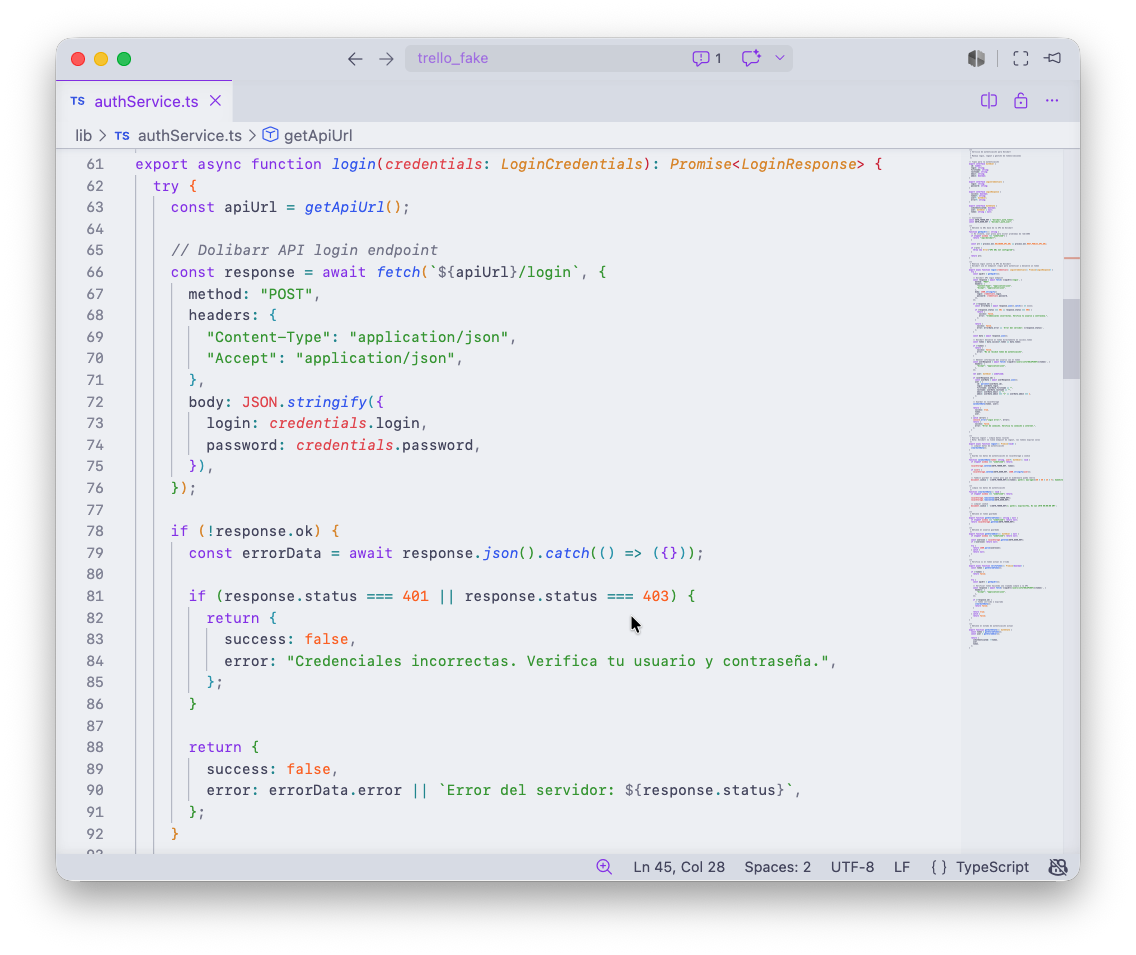This screenshot has width=1136, height=955.
Task: Click Promise<LoginResponse> return type
Action: coord(767,164)
